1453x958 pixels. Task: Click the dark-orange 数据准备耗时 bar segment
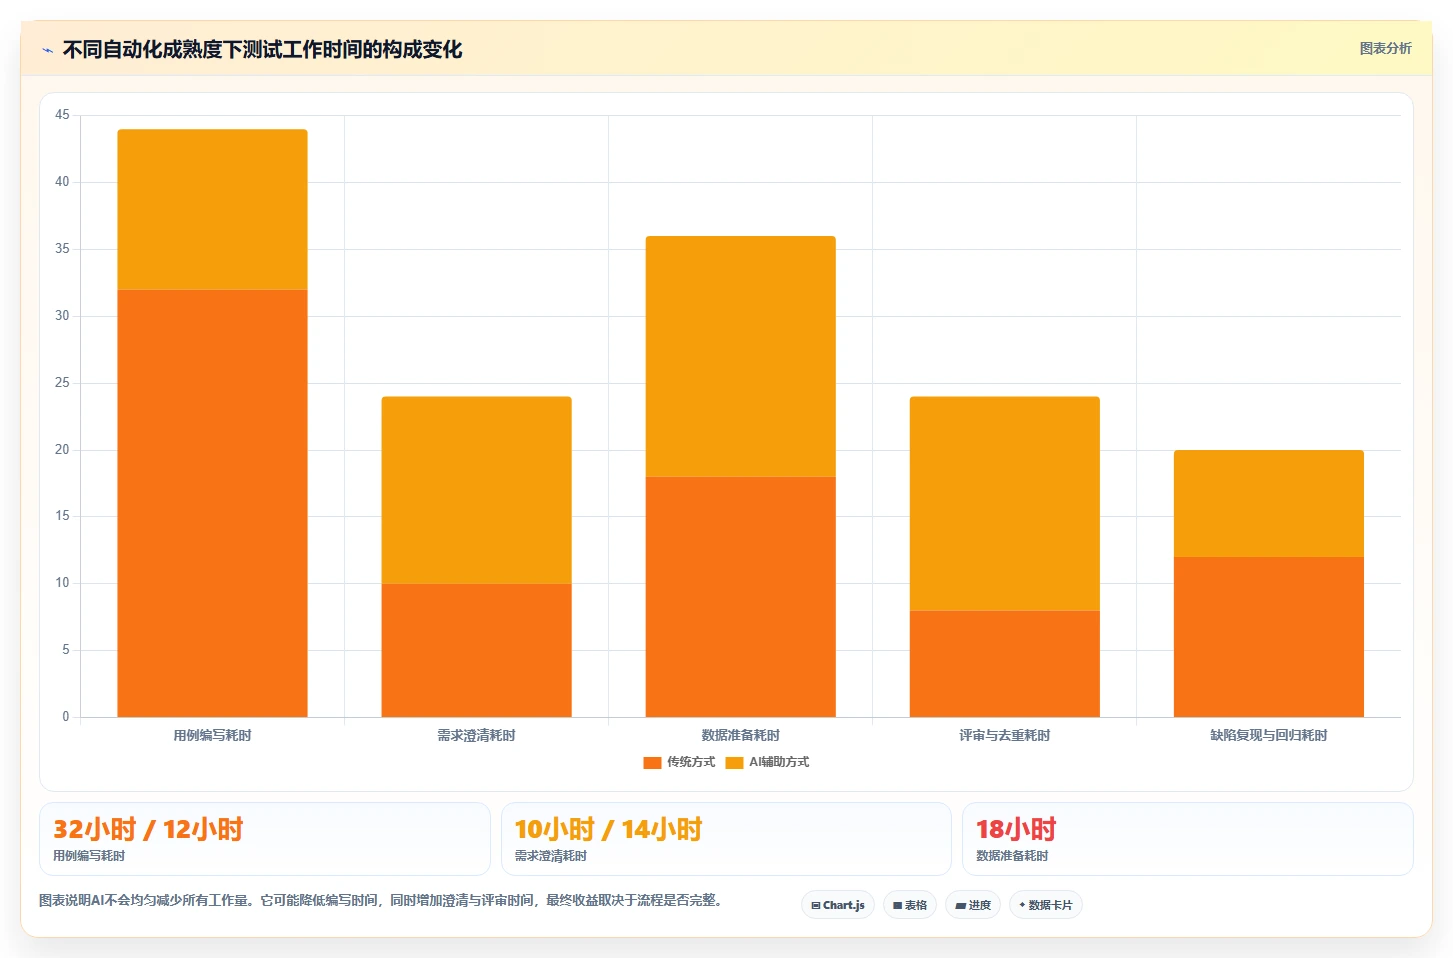click(x=740, y=597)
